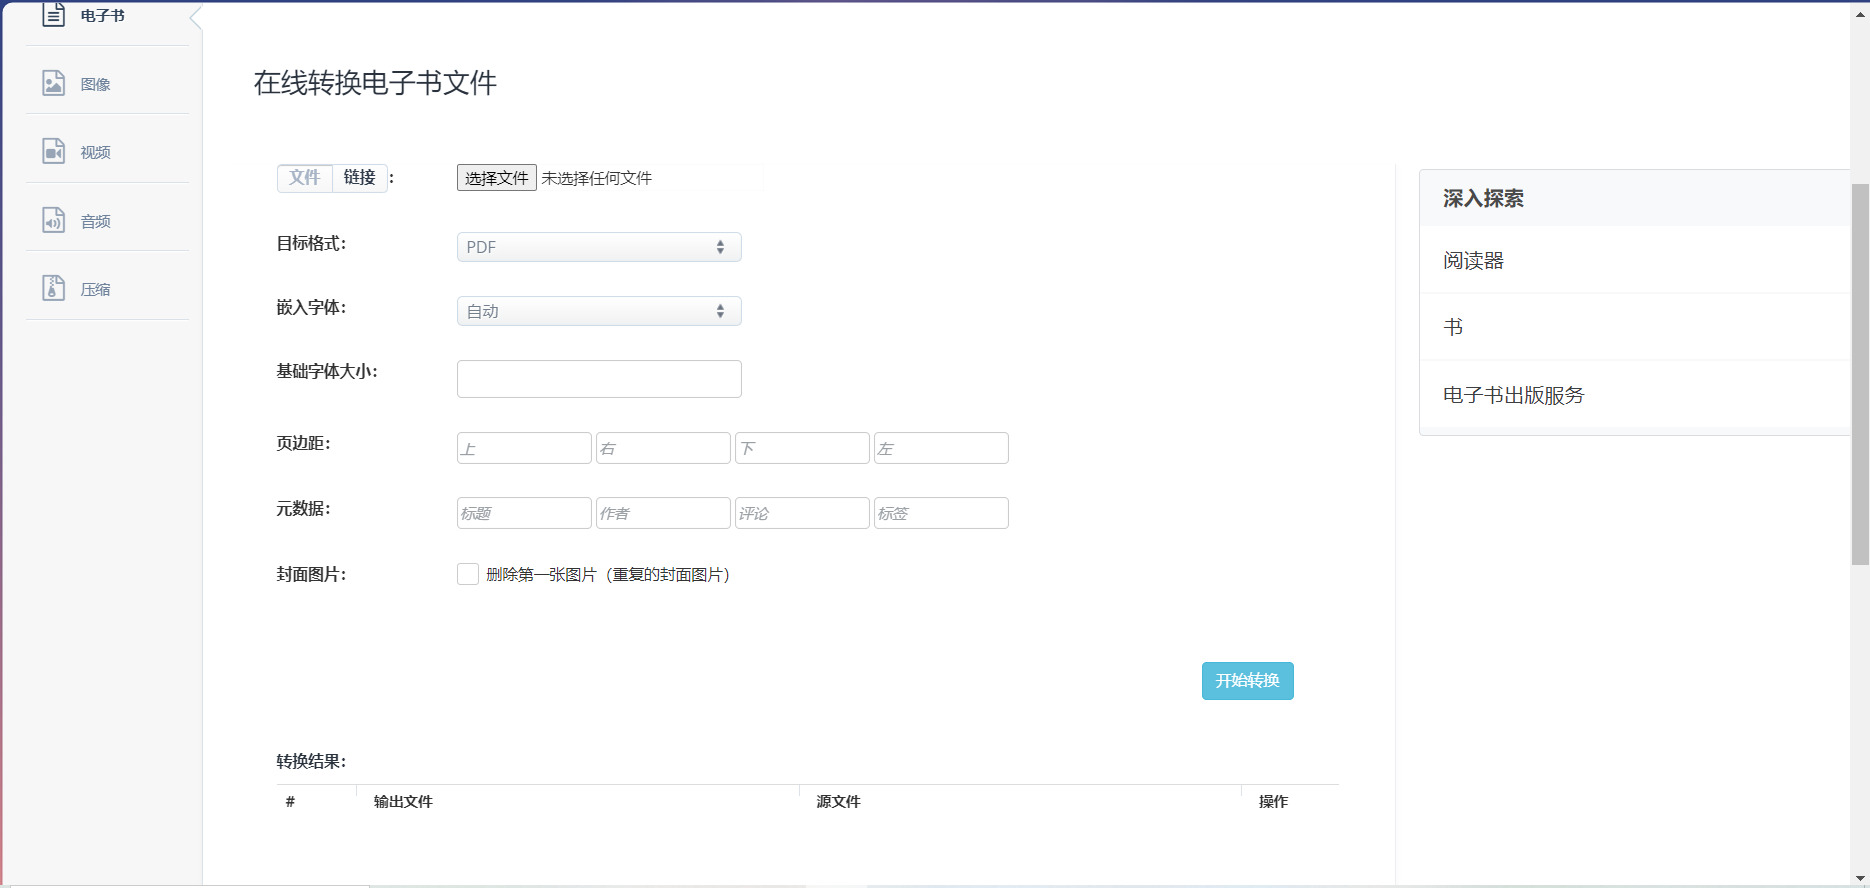Image resolution: width=1870 pixels, height=888 pixels.
Task: Click the 压缩 sidebar label
Action: point(96,289)
